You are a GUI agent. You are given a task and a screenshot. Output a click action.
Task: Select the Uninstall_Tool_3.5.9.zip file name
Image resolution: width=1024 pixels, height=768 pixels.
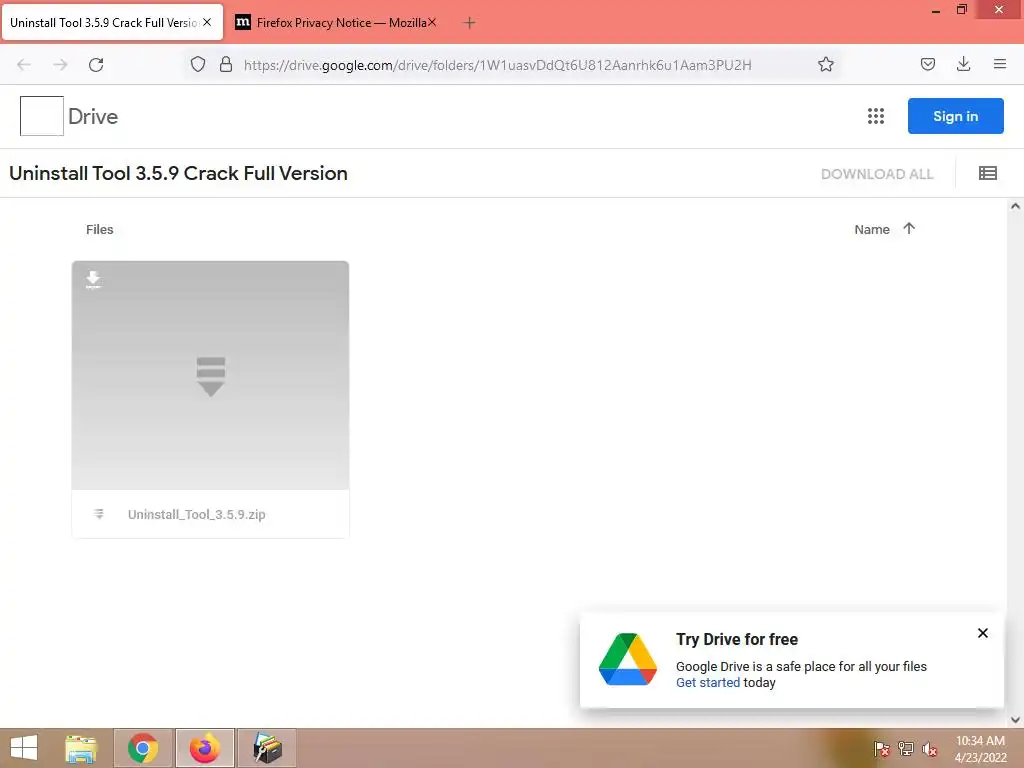[197, 515]
